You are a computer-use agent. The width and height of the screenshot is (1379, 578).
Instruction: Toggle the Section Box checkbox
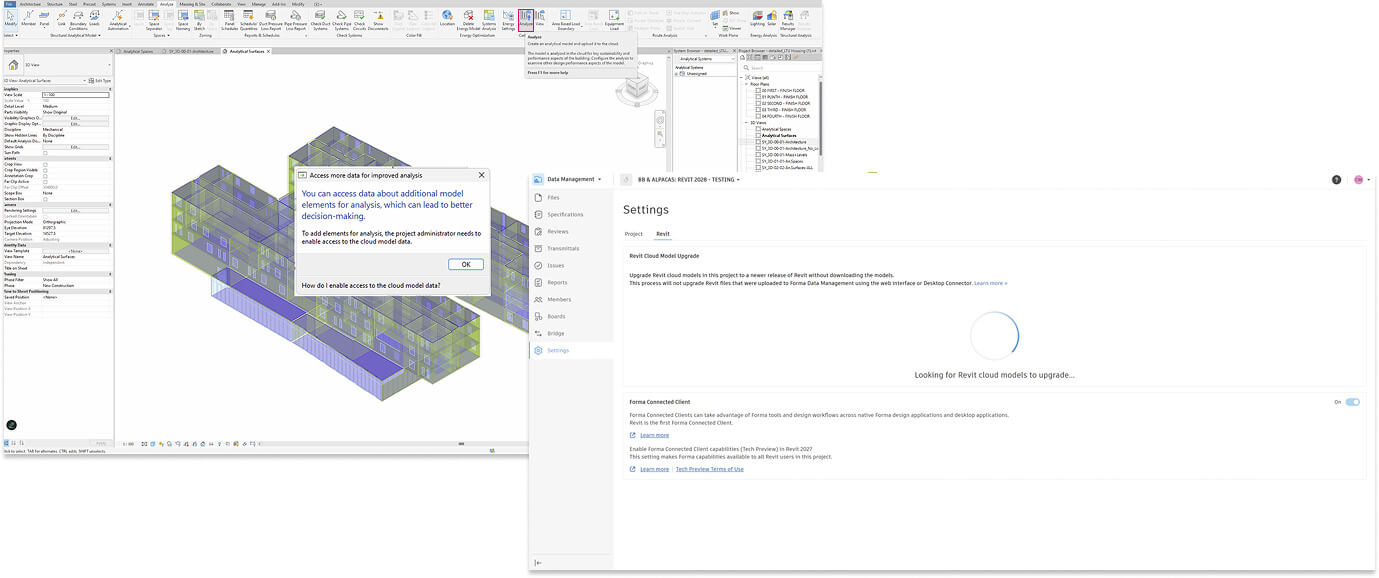coord(45,199)
